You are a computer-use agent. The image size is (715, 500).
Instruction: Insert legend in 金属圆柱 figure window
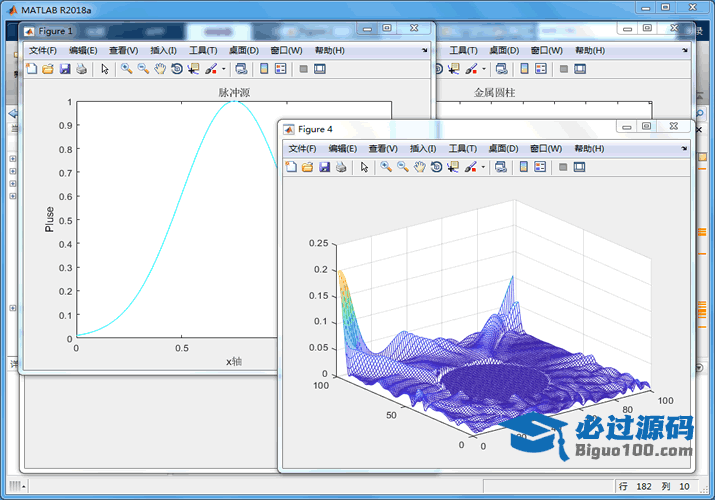541,69
